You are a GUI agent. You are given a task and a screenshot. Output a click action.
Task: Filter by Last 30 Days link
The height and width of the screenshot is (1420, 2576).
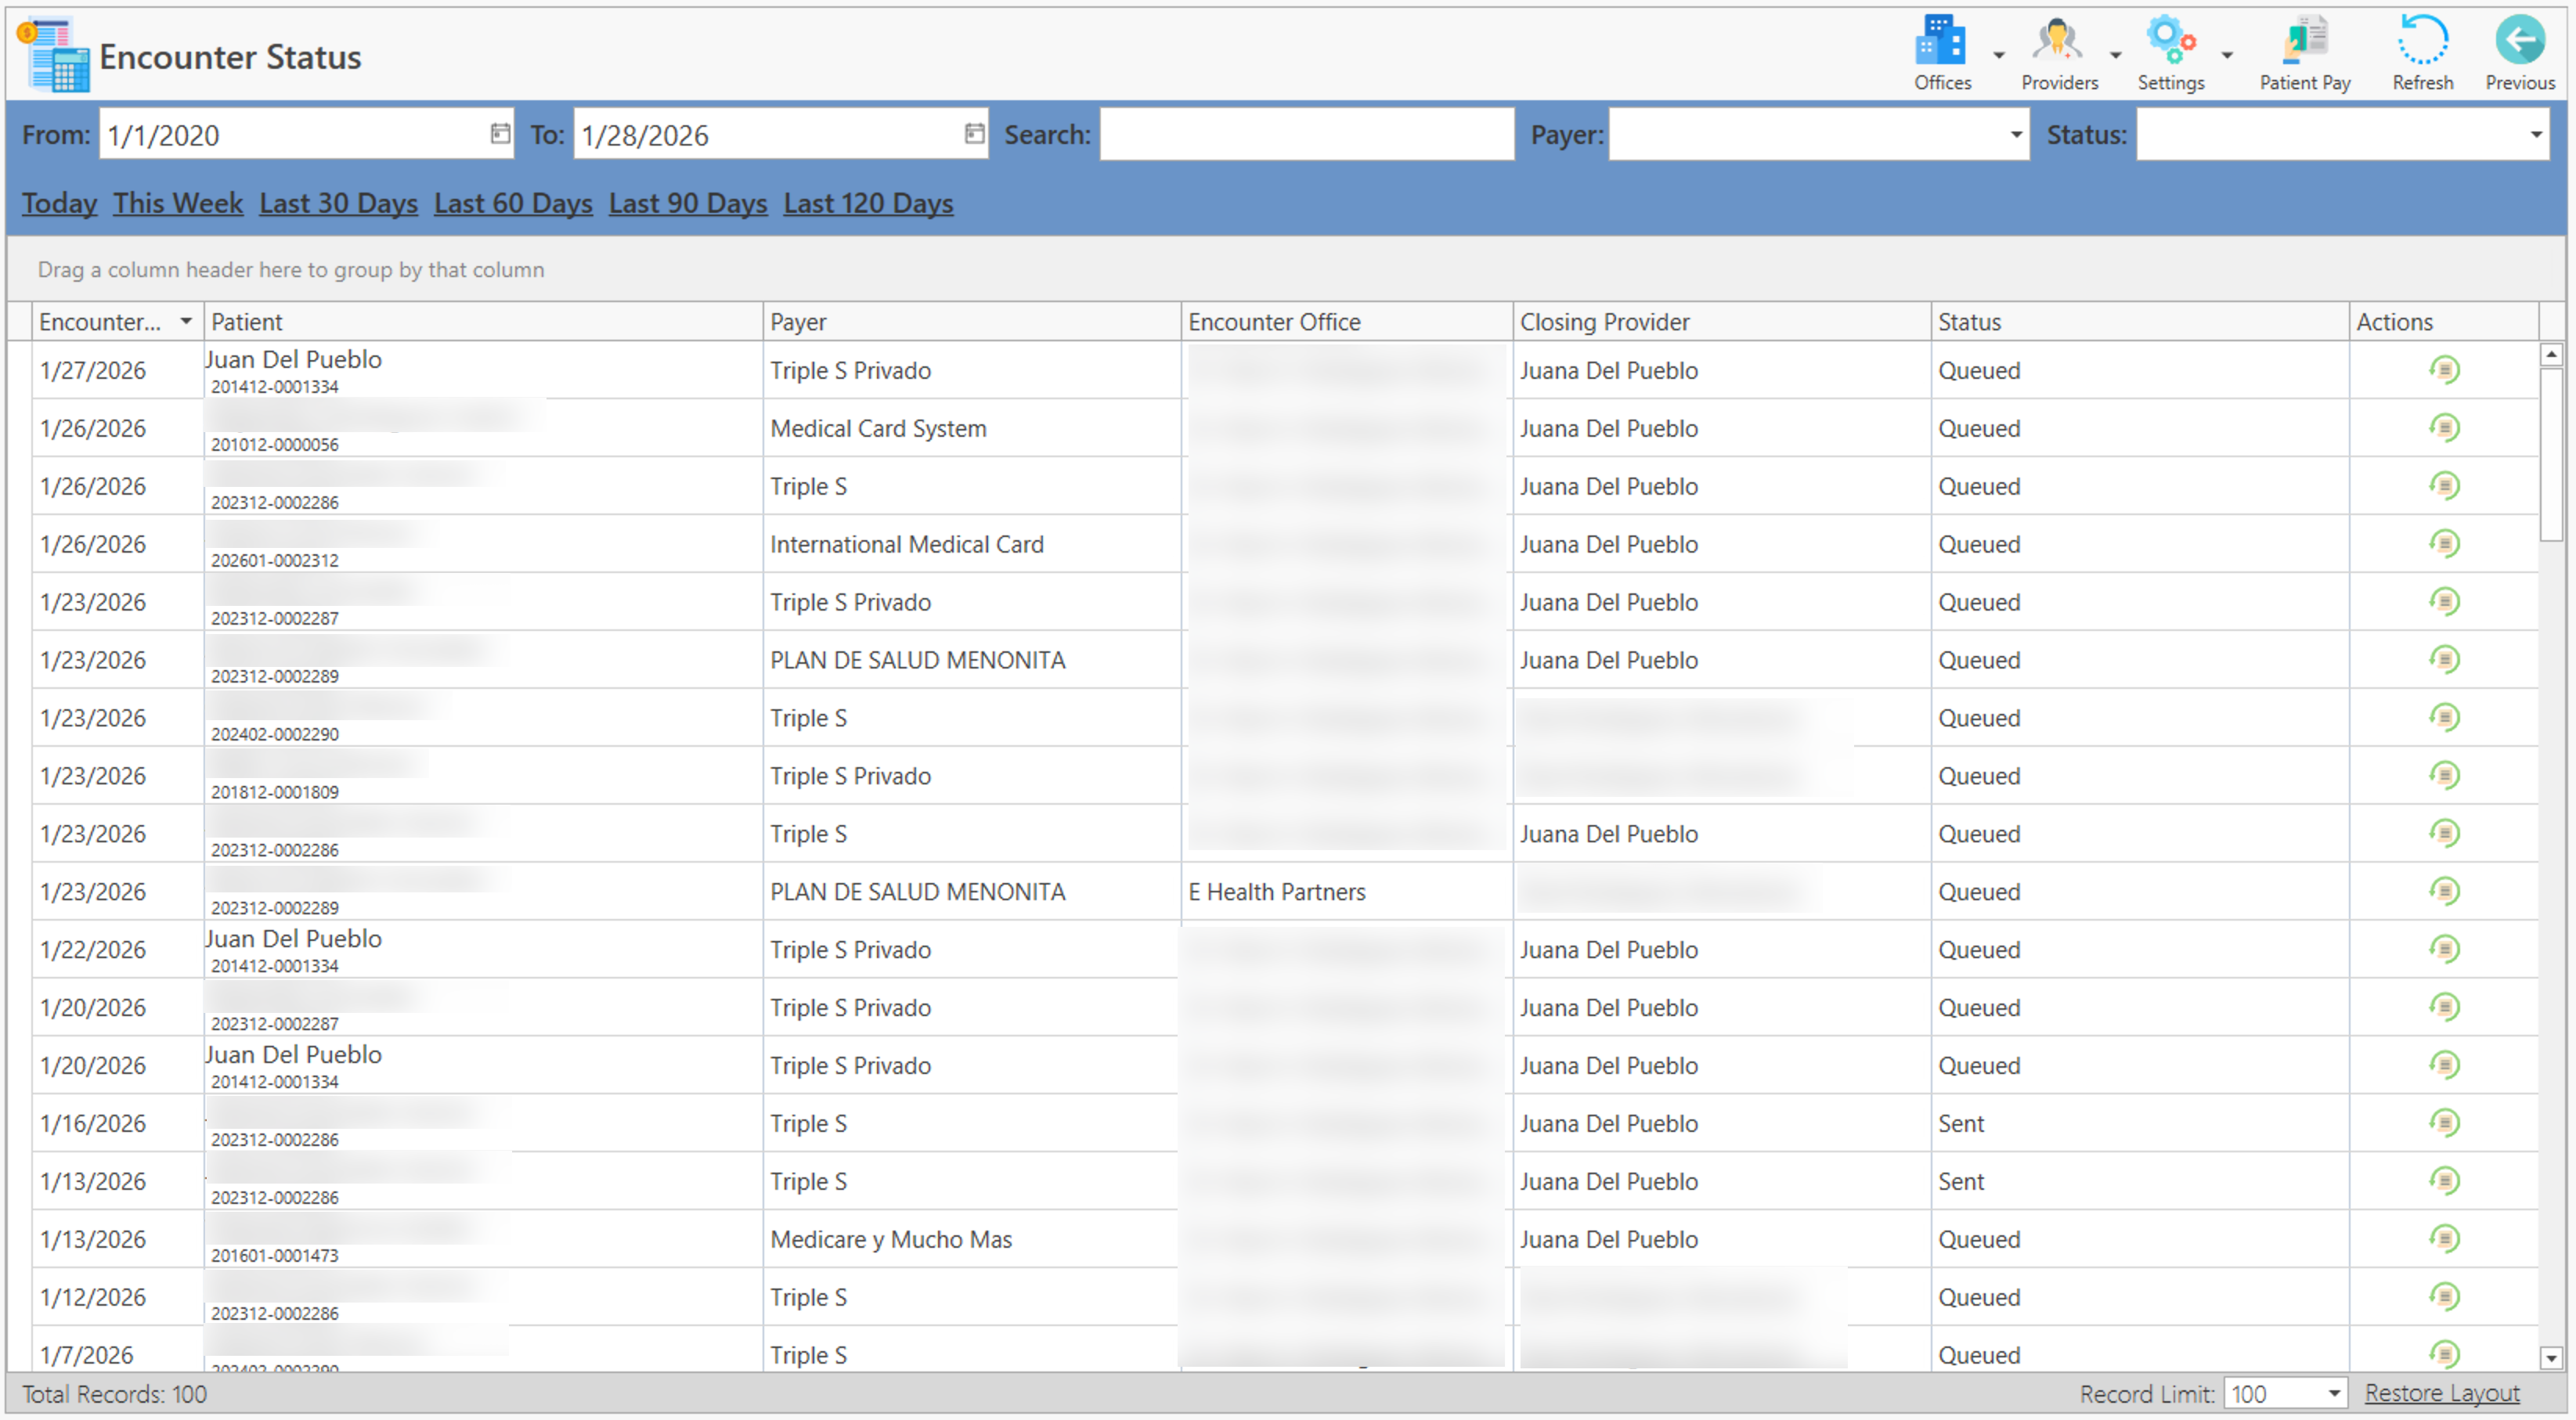tap(338, 203)
